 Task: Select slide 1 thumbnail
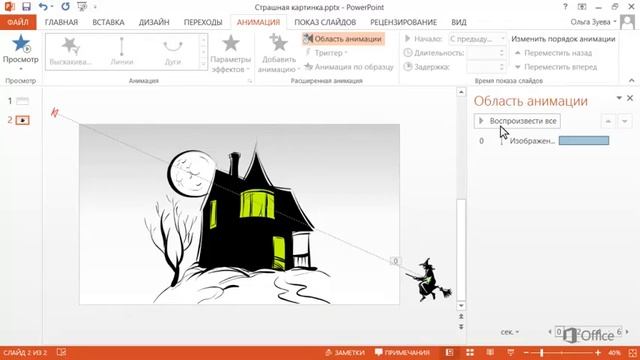[x=22, y=101]
